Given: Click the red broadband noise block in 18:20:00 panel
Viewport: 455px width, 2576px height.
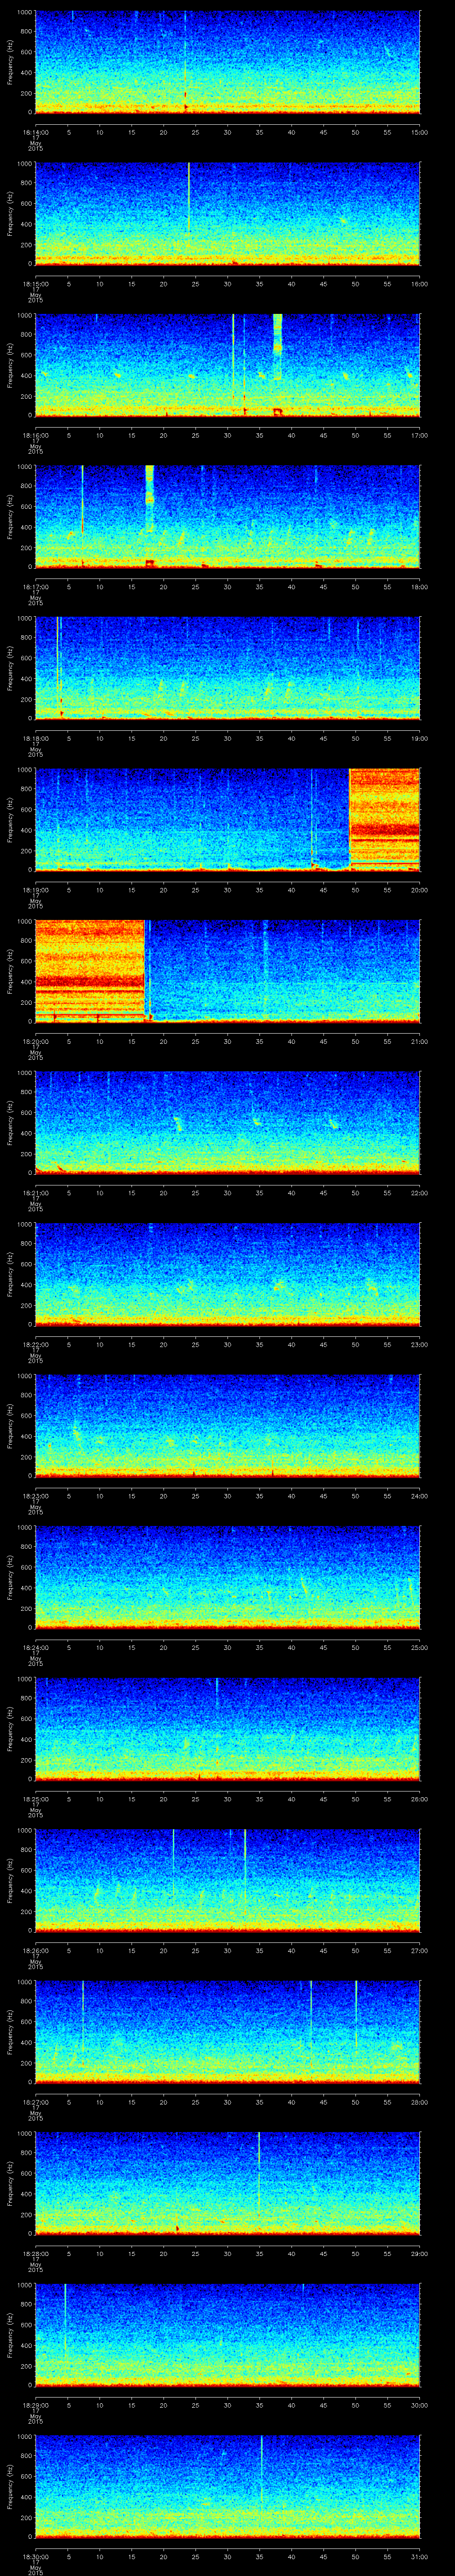Looking at the screenshot, I should (90, 971).
